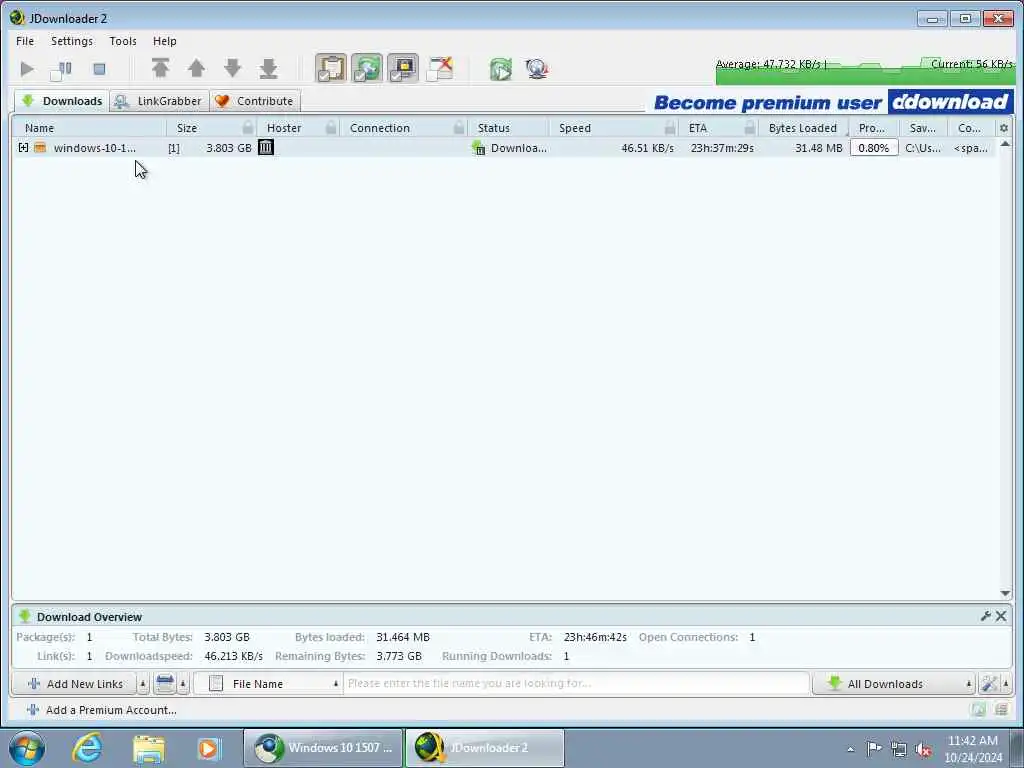Open the Windows Start menu
1024x768 pixels.
point(27,748)
